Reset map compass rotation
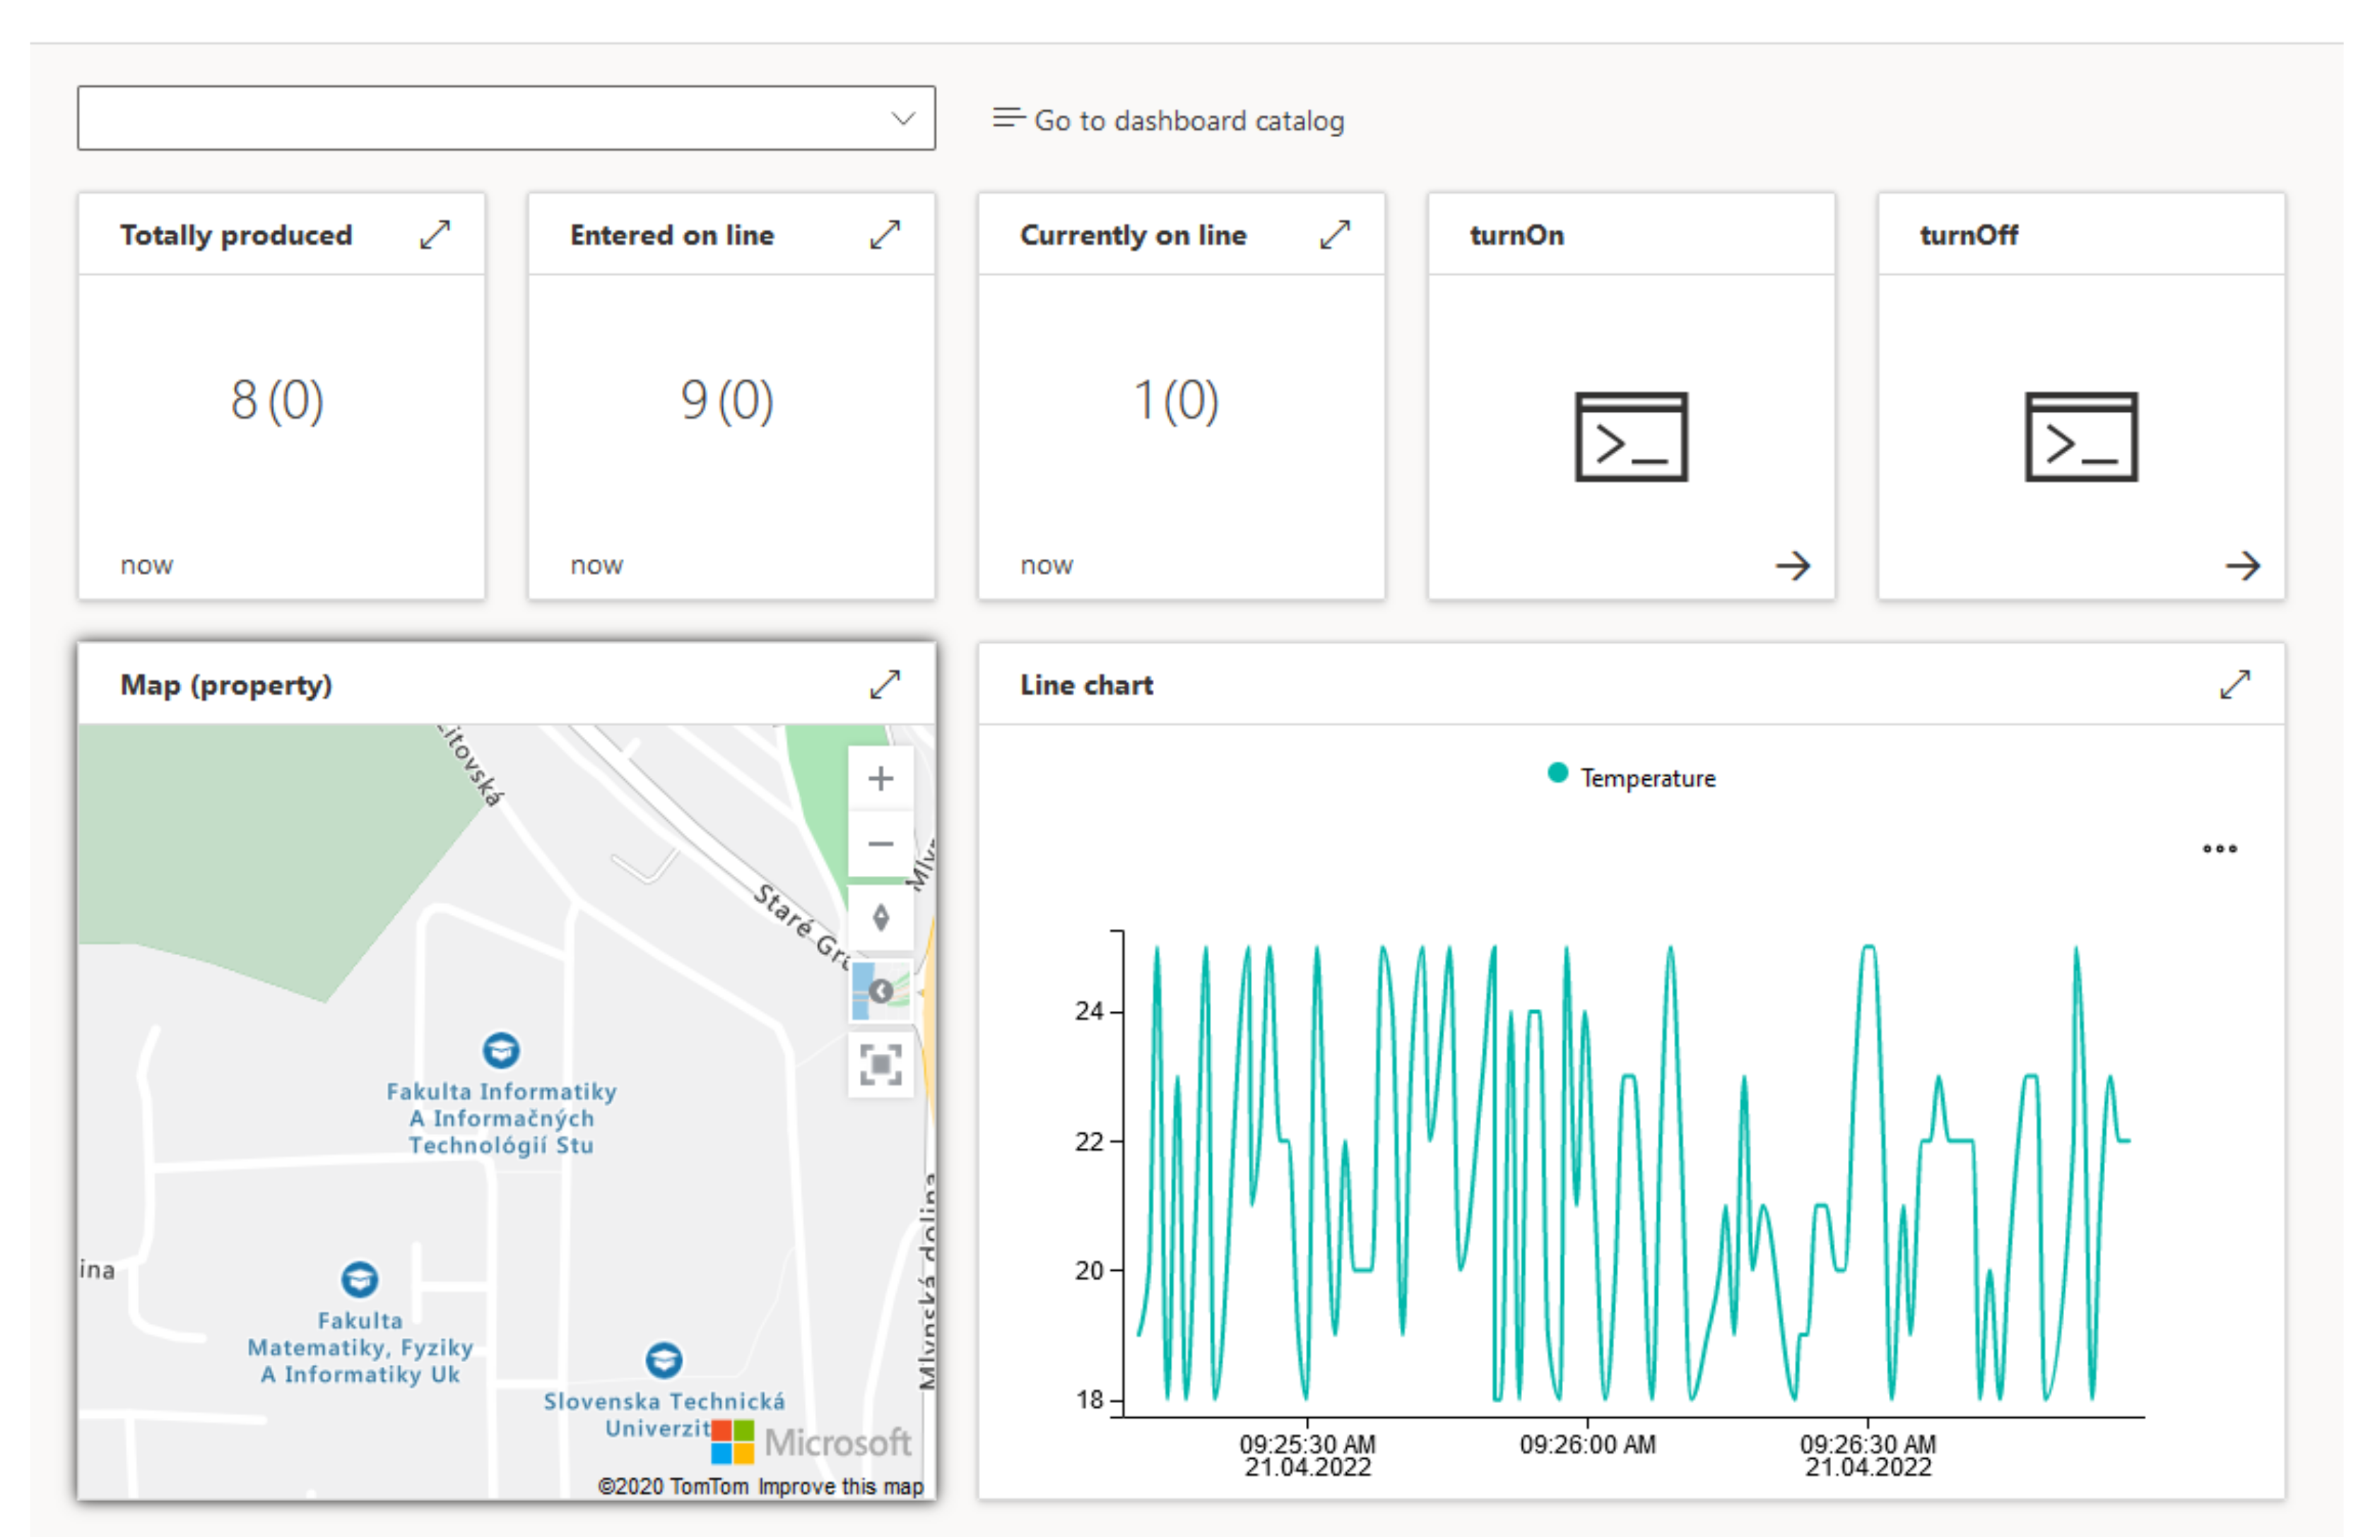Viewport: 2380px width, 1540px height. [x=880, y=918]
